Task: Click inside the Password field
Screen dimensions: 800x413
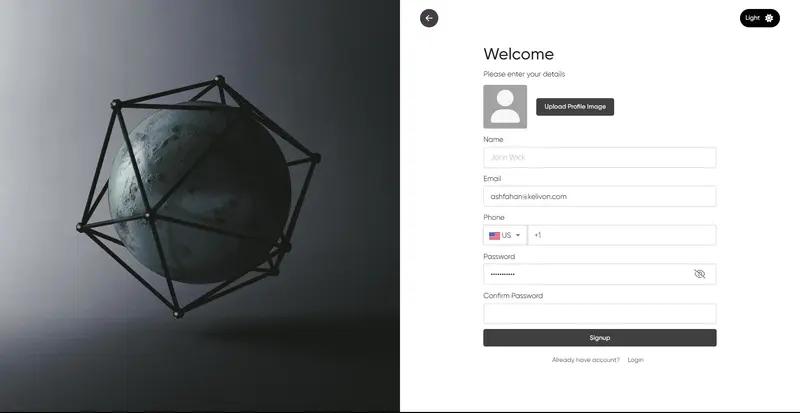Action: [x=587, y=274]
